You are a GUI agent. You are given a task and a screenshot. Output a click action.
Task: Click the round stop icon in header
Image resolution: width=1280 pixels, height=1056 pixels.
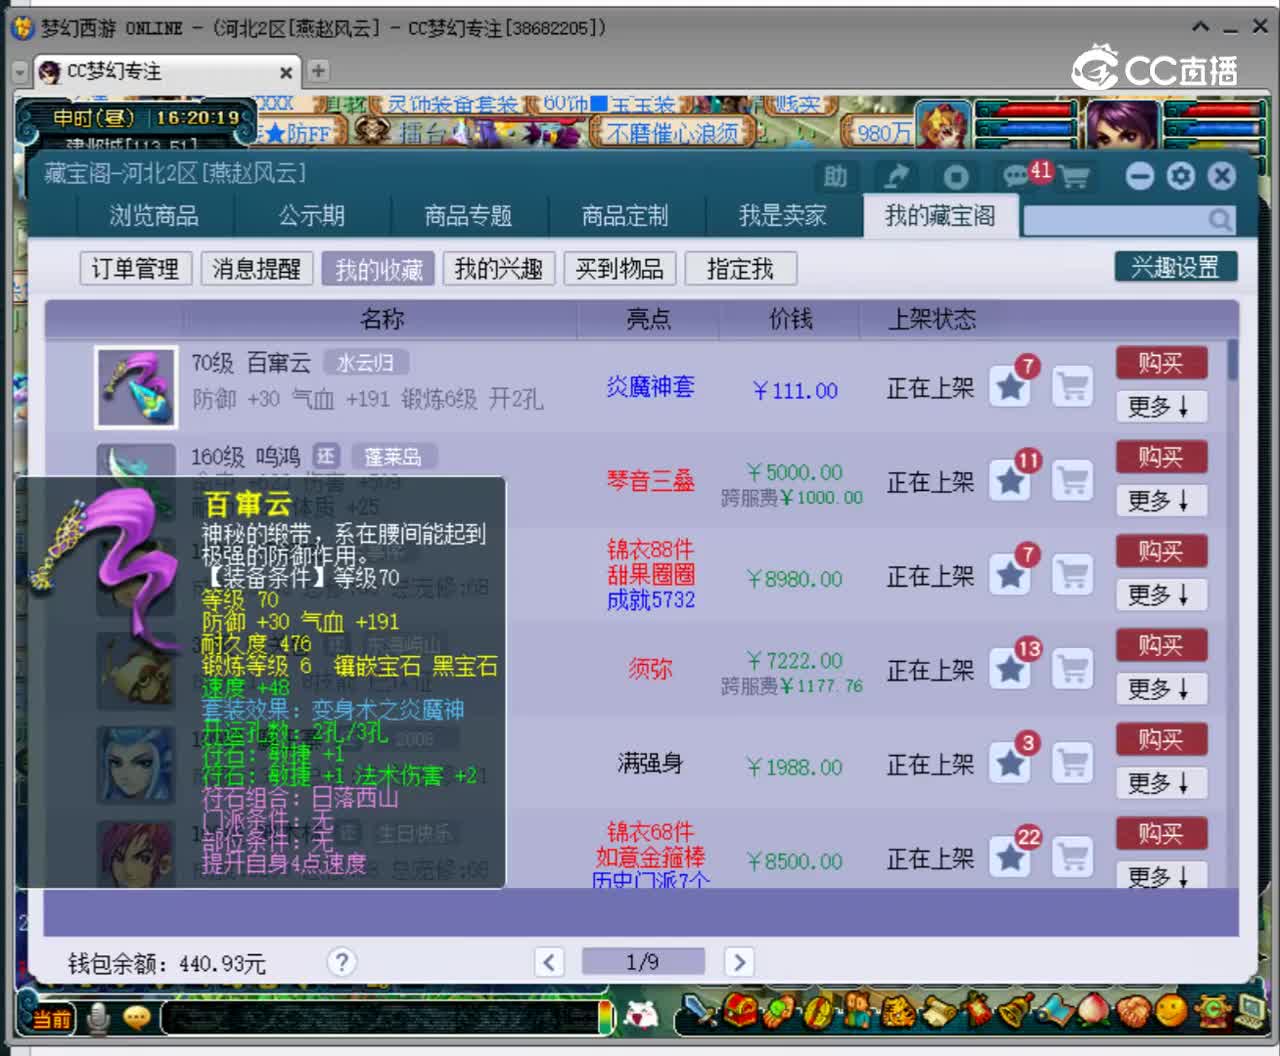pos(956,177)
